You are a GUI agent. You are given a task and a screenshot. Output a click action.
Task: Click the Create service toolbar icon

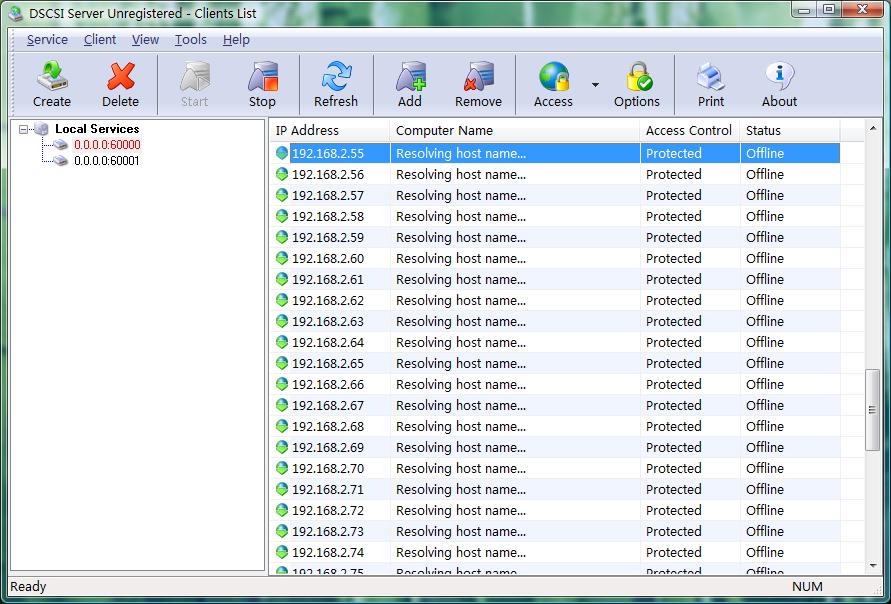[x=52, y=76]
